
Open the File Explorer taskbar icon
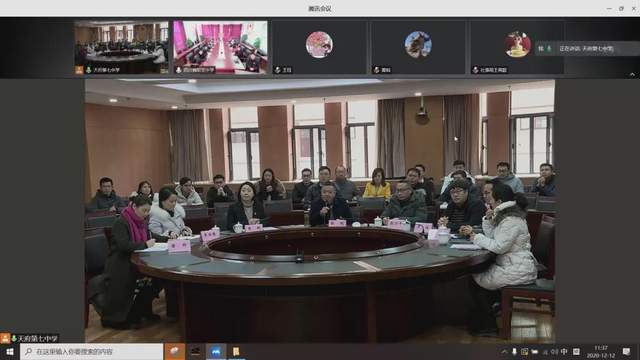236,351
